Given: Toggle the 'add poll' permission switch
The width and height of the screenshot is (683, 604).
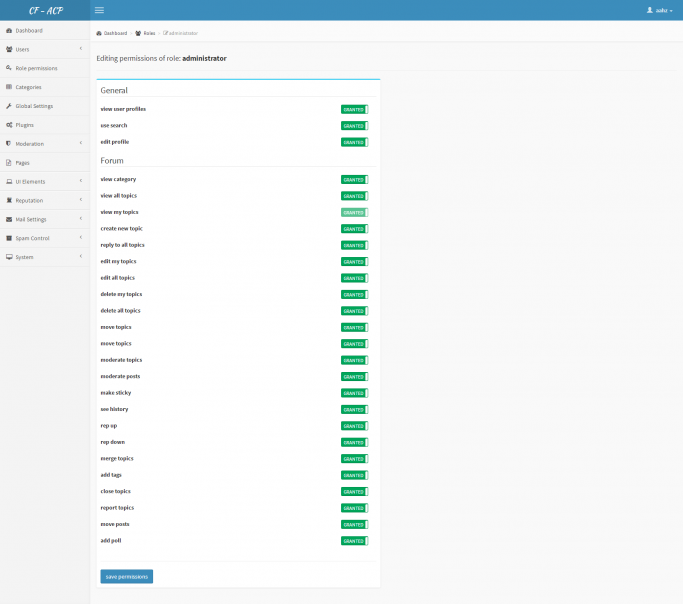Looking at the screenshot, I should point(355,541).
